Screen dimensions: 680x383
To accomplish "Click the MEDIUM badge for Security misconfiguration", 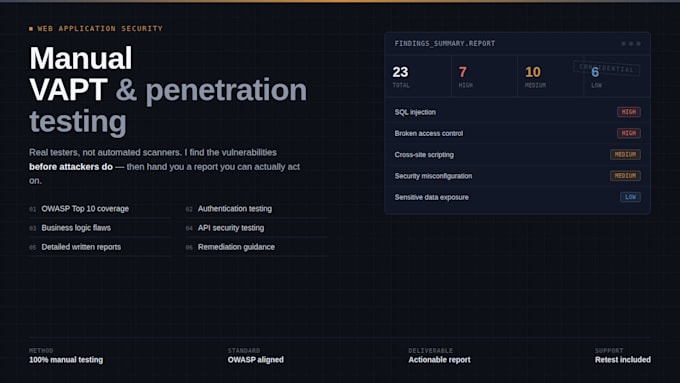I will click(625, 176).
